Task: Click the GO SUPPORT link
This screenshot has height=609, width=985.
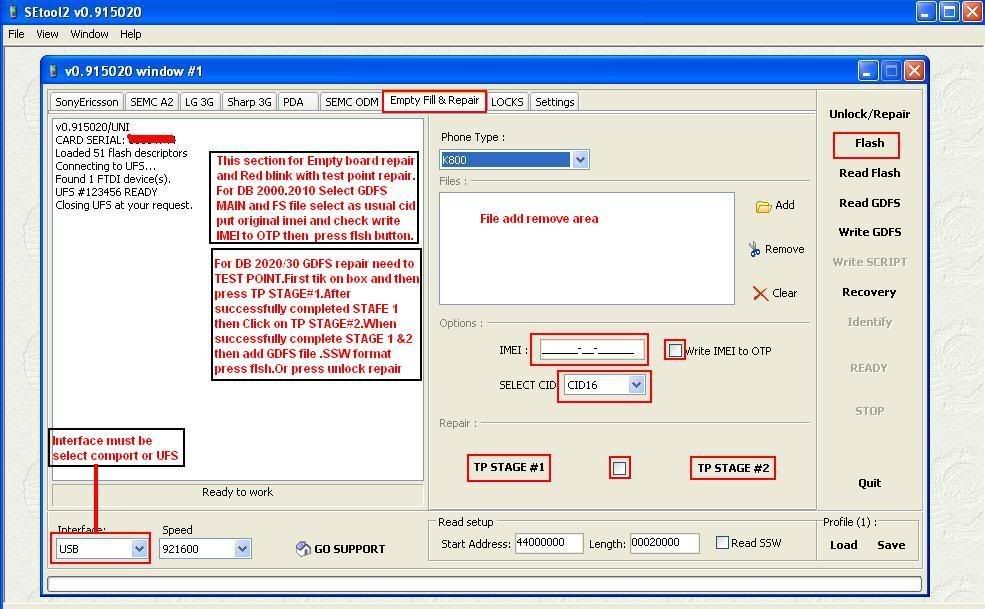Action: pyautogui.click(x=349, y=549)
